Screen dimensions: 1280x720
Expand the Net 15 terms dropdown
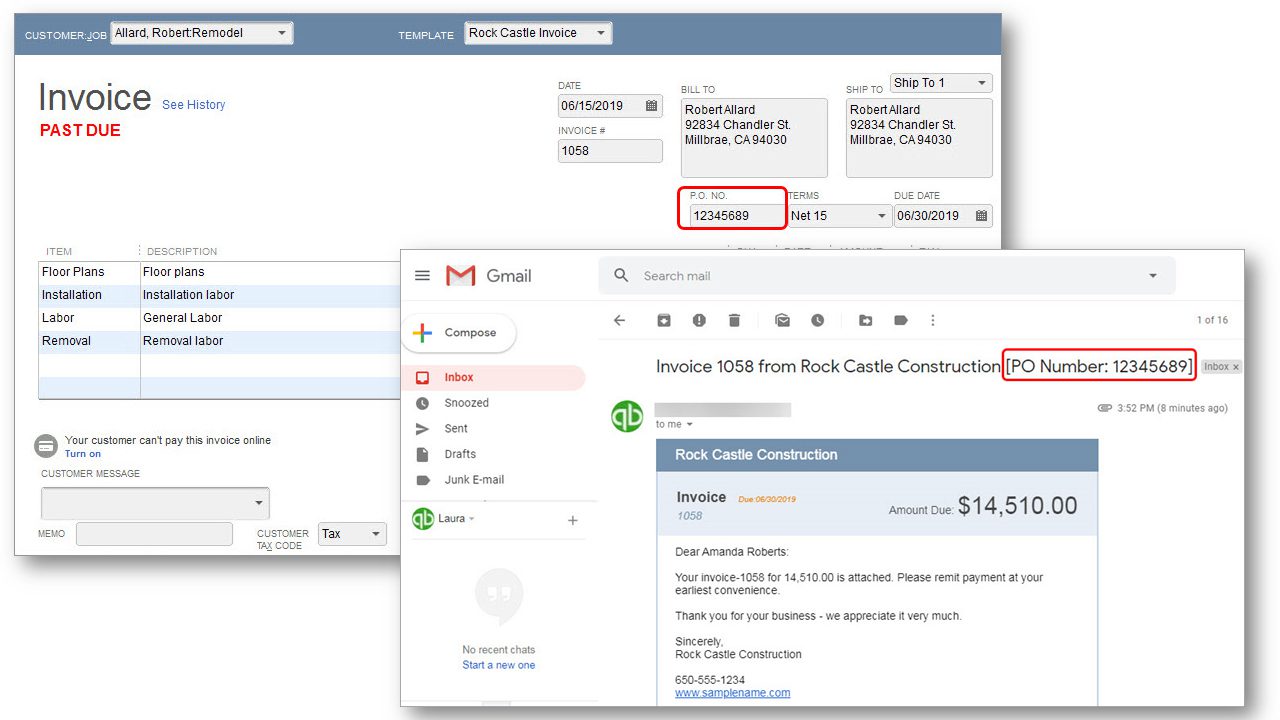point(881,216)
